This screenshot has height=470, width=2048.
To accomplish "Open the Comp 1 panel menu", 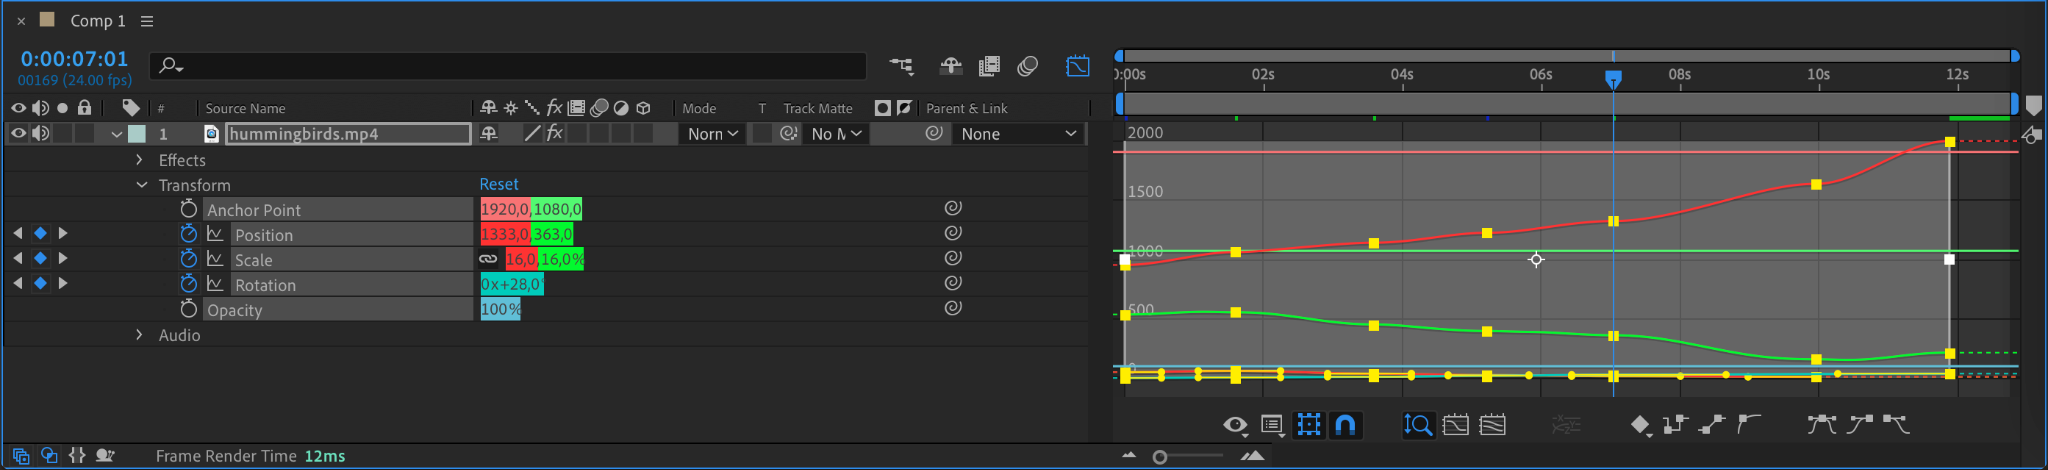I will [x=147, y=21].
